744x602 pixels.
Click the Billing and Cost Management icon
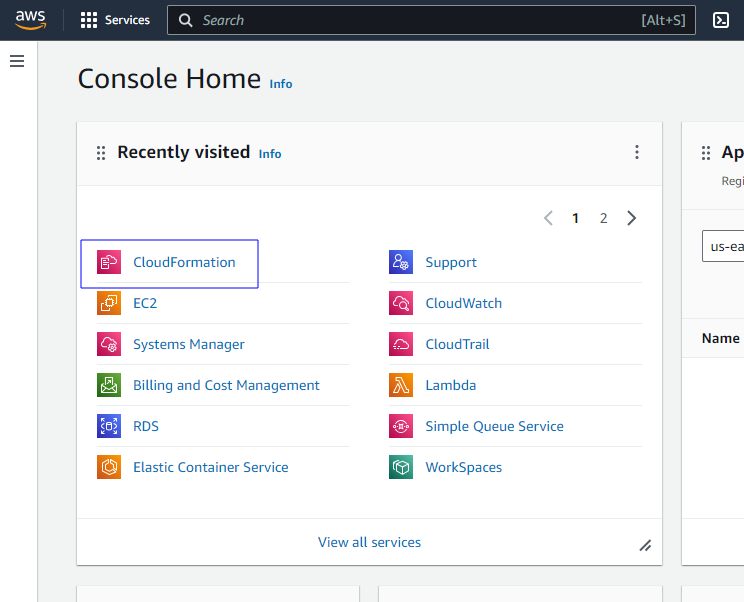tap(109, 385)
